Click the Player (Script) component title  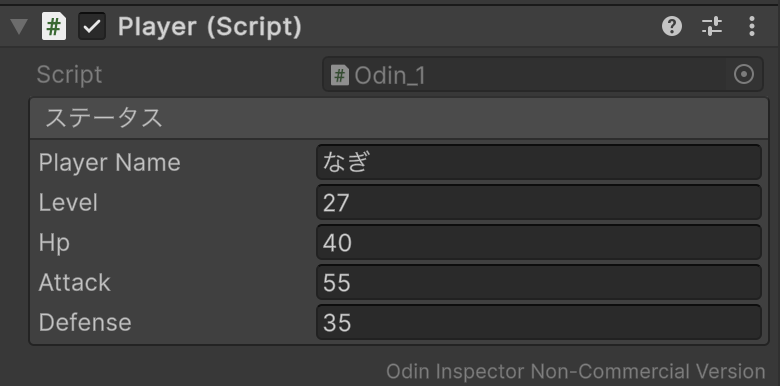(209, 26)
